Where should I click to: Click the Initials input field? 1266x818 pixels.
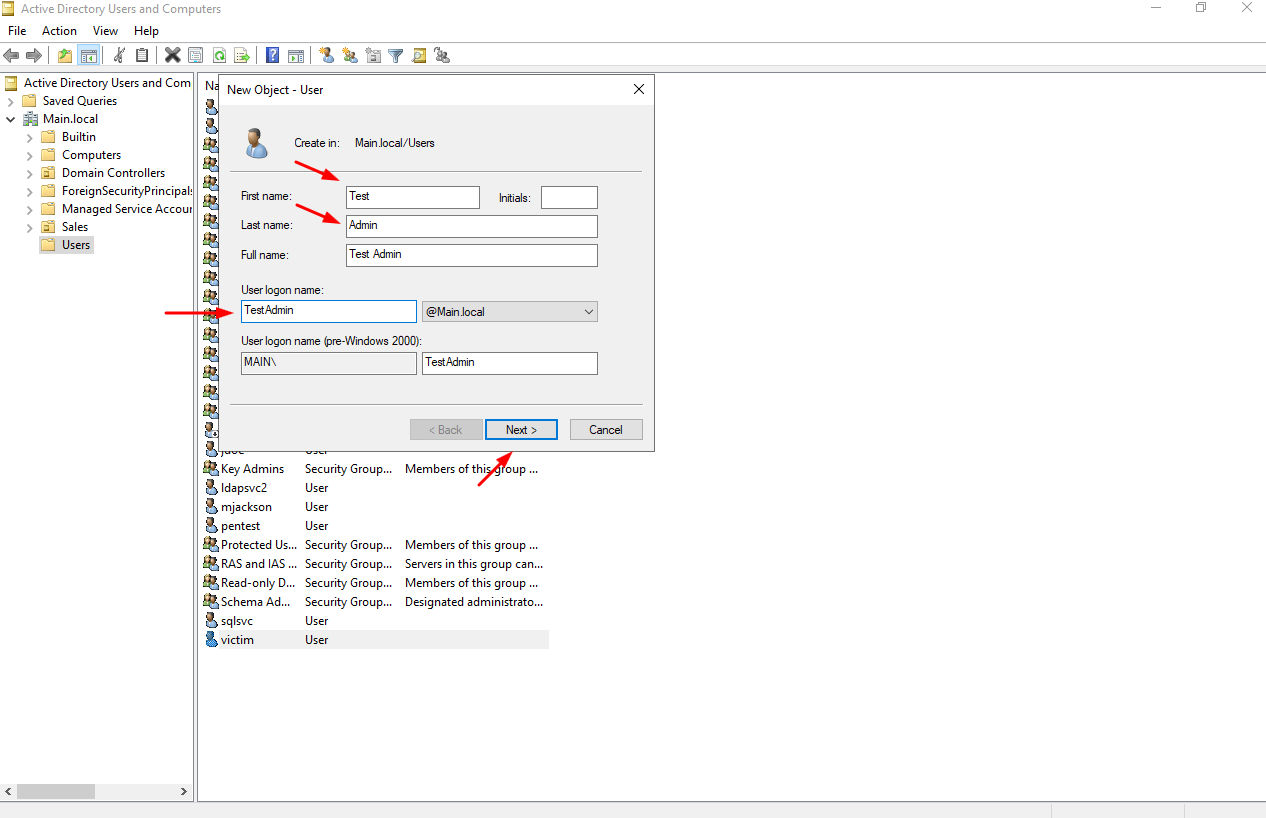pos(569,197)
